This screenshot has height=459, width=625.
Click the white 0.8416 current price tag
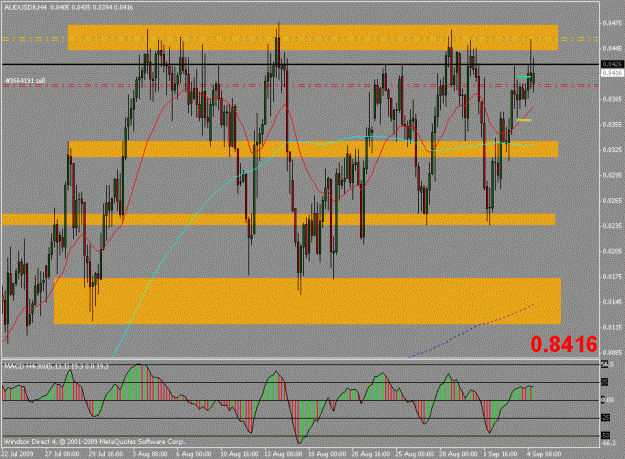[612, 73]
